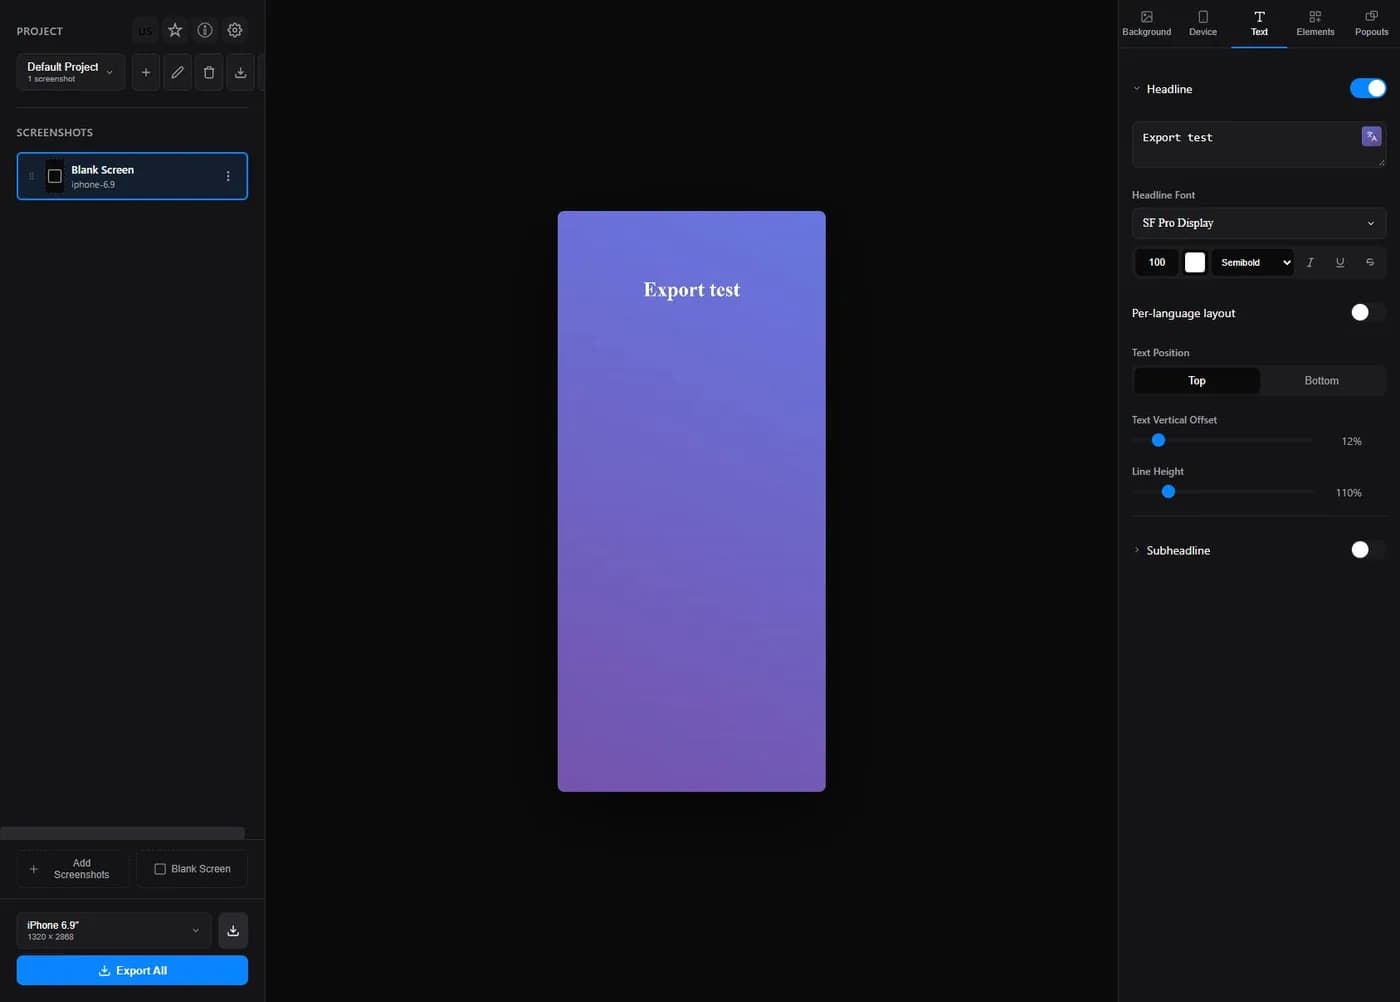Select Bottom text position
1400x1002 pixels.
[x=1322, y=380]
